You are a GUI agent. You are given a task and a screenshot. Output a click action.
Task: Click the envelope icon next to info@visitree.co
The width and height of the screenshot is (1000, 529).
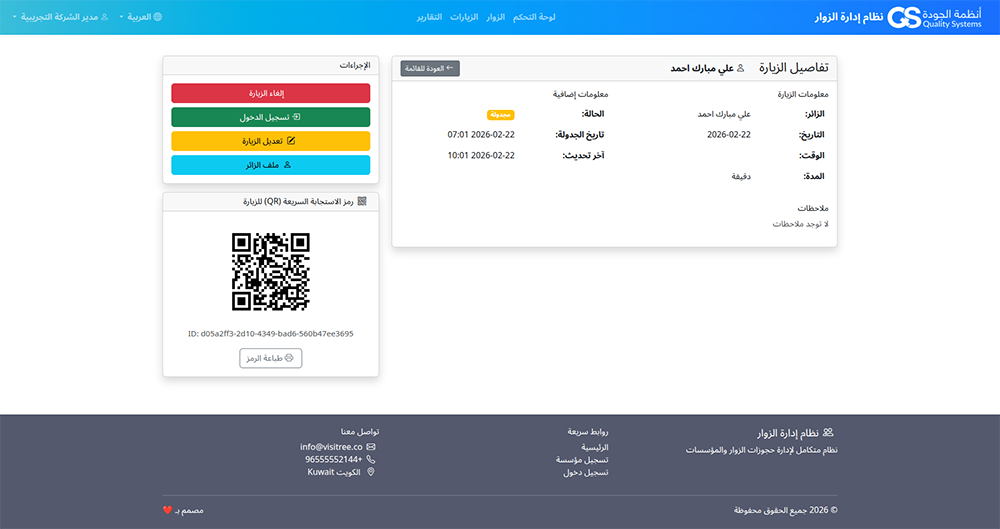point(371,446)
